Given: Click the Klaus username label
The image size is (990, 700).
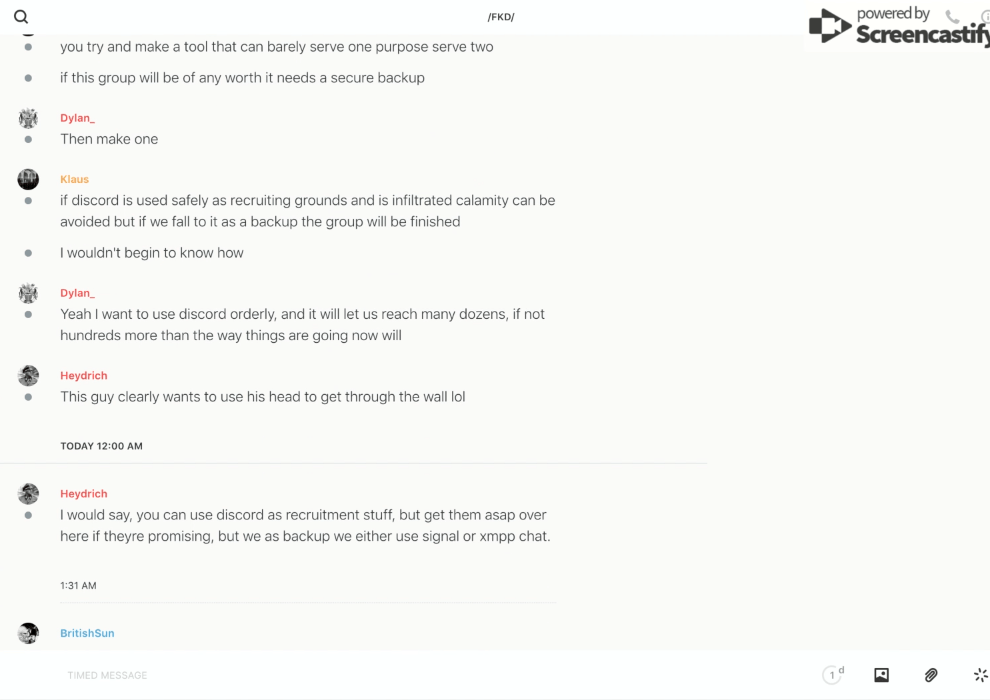Looking at the screenshot, I should (74, 179).
